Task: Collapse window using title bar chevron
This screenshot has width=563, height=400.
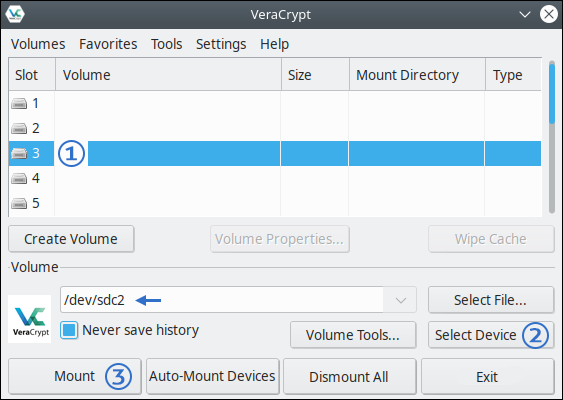Action: pos(525,15)
